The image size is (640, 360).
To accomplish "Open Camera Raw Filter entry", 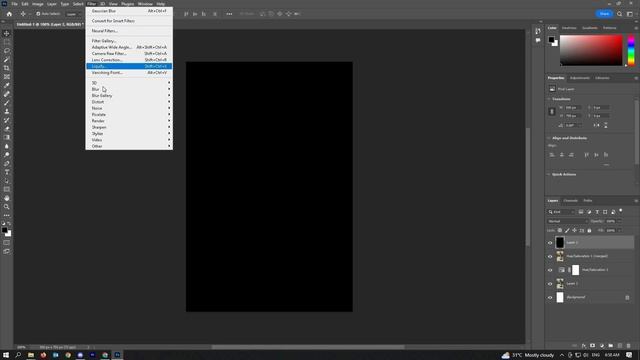I will [x=129, y=53].
